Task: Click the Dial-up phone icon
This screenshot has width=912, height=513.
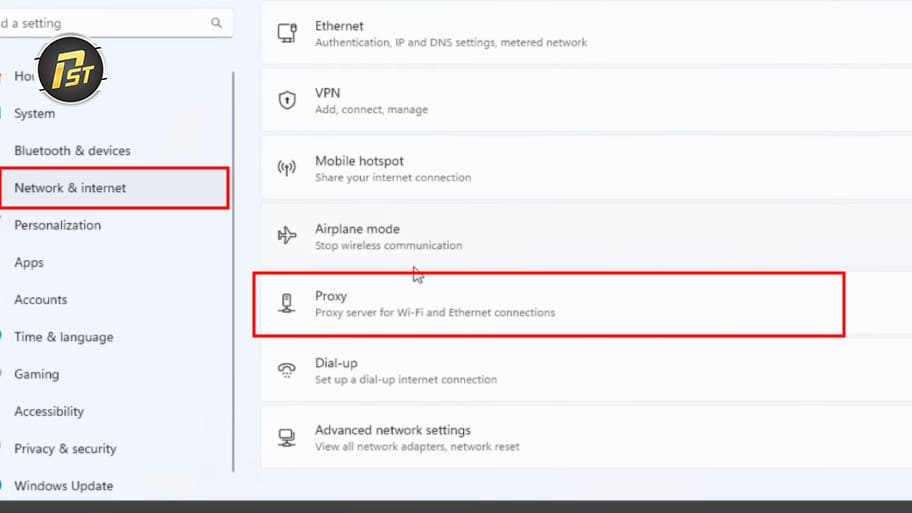Action: [287, 370]
